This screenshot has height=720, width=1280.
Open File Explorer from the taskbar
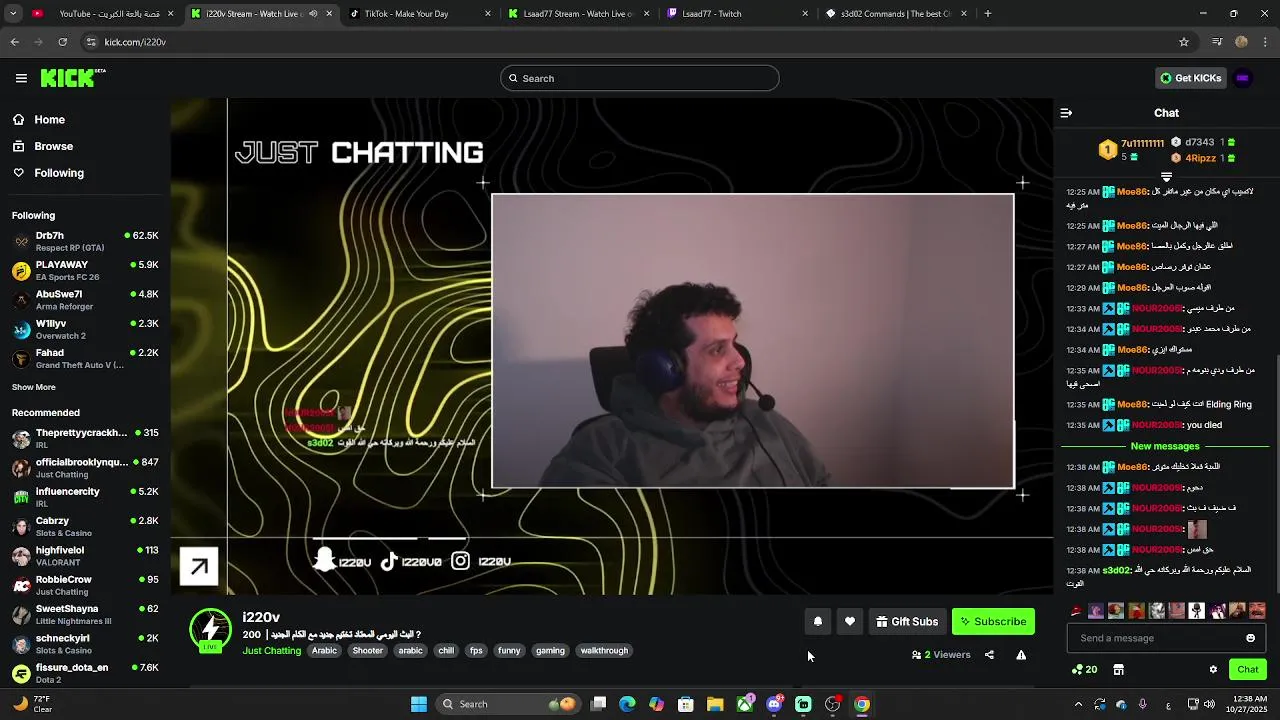[x=715, y=704]
